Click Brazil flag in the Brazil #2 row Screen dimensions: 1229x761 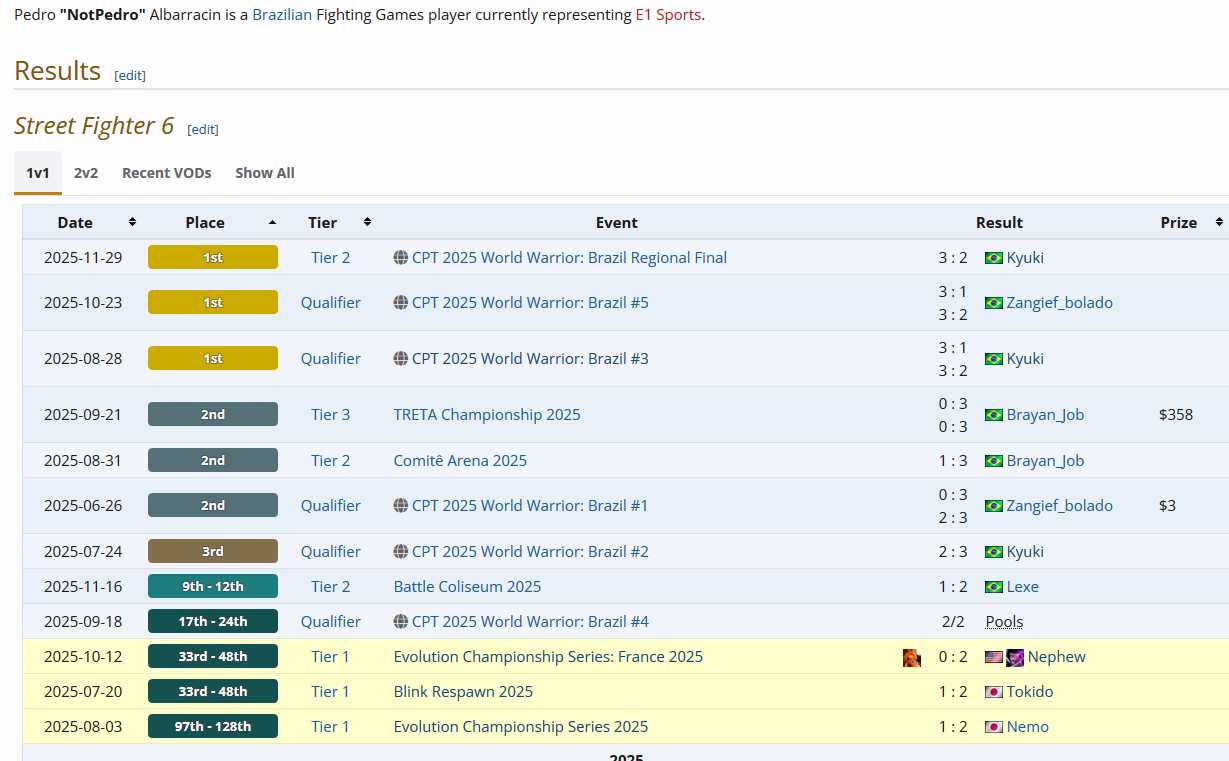coord(994,552)
